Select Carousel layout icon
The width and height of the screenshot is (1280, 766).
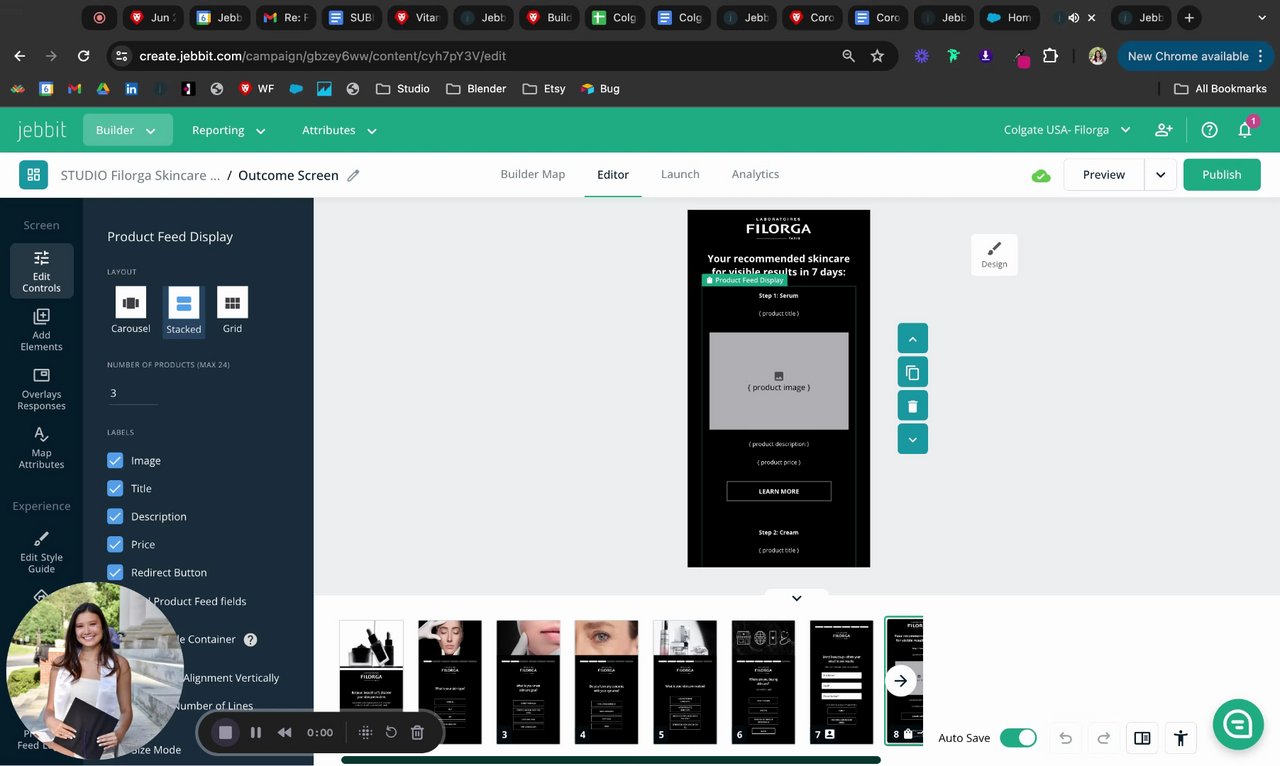(131, 302)
